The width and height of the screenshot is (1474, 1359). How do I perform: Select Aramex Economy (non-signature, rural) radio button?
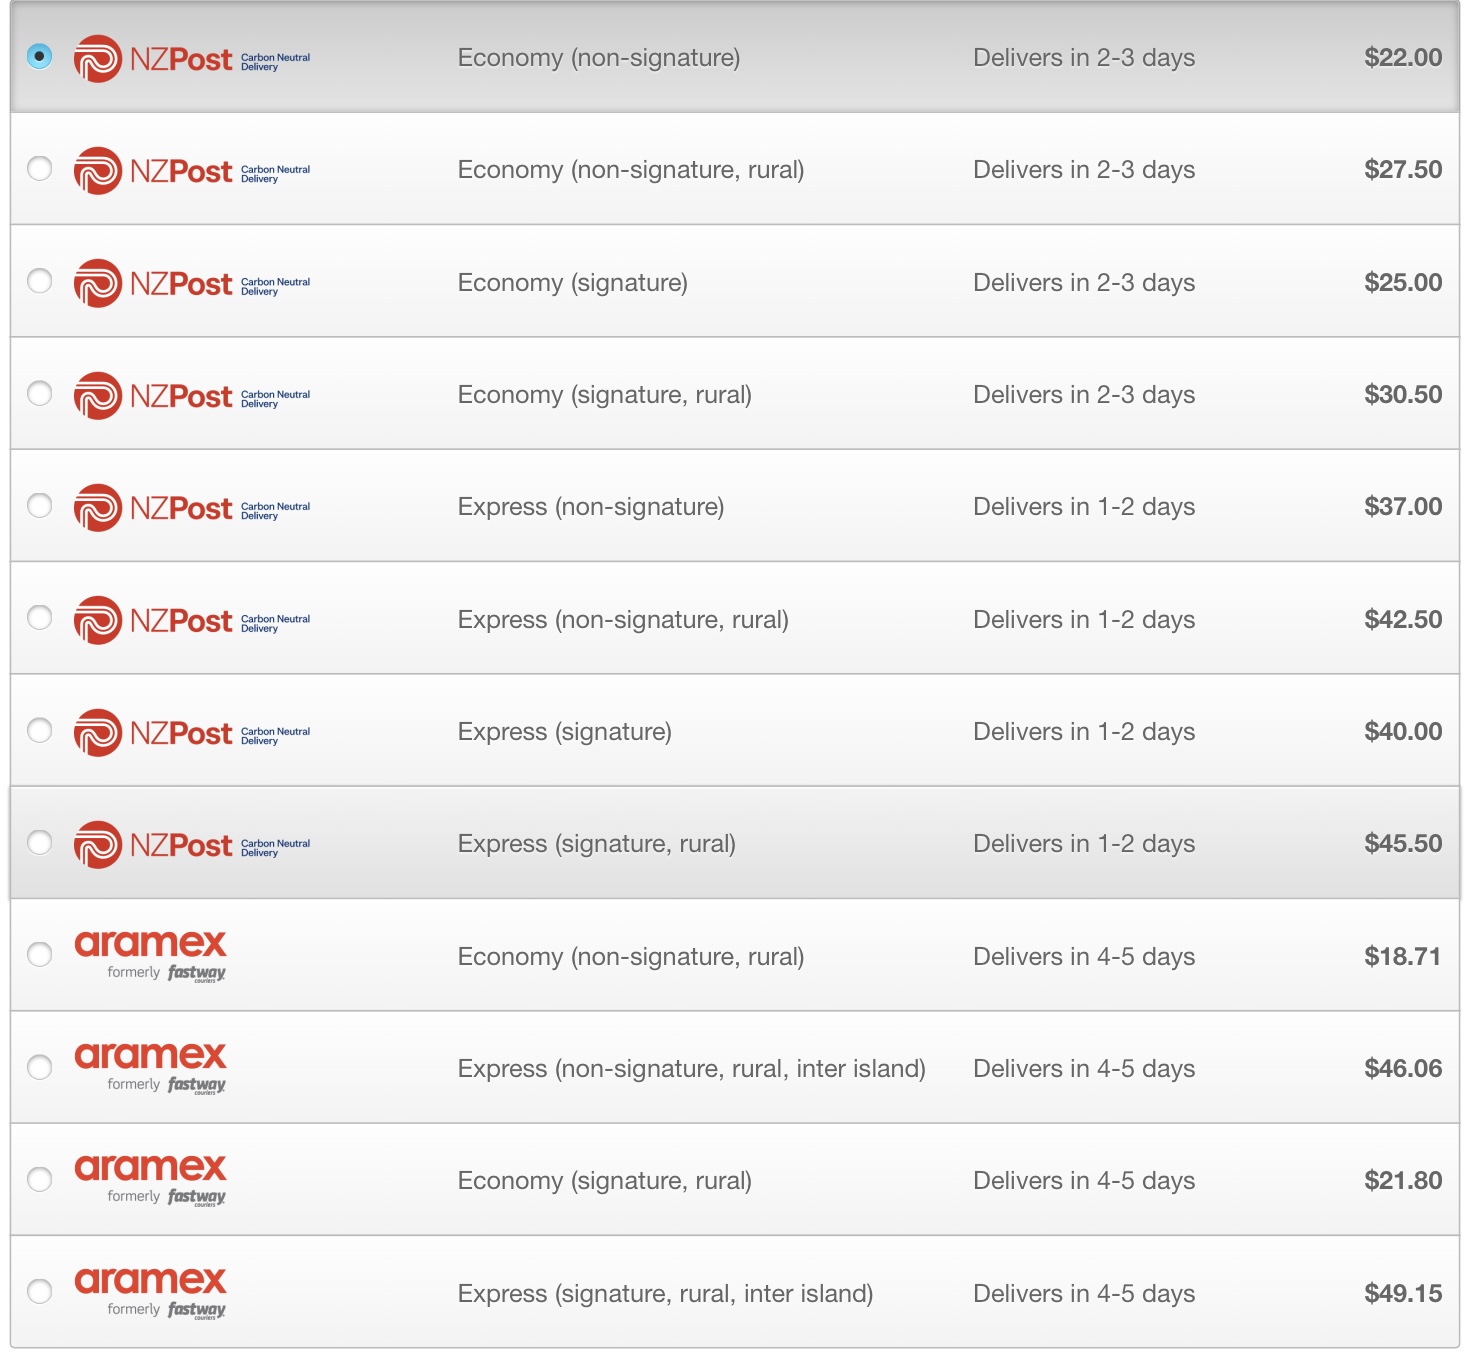[x=39, y=955]
